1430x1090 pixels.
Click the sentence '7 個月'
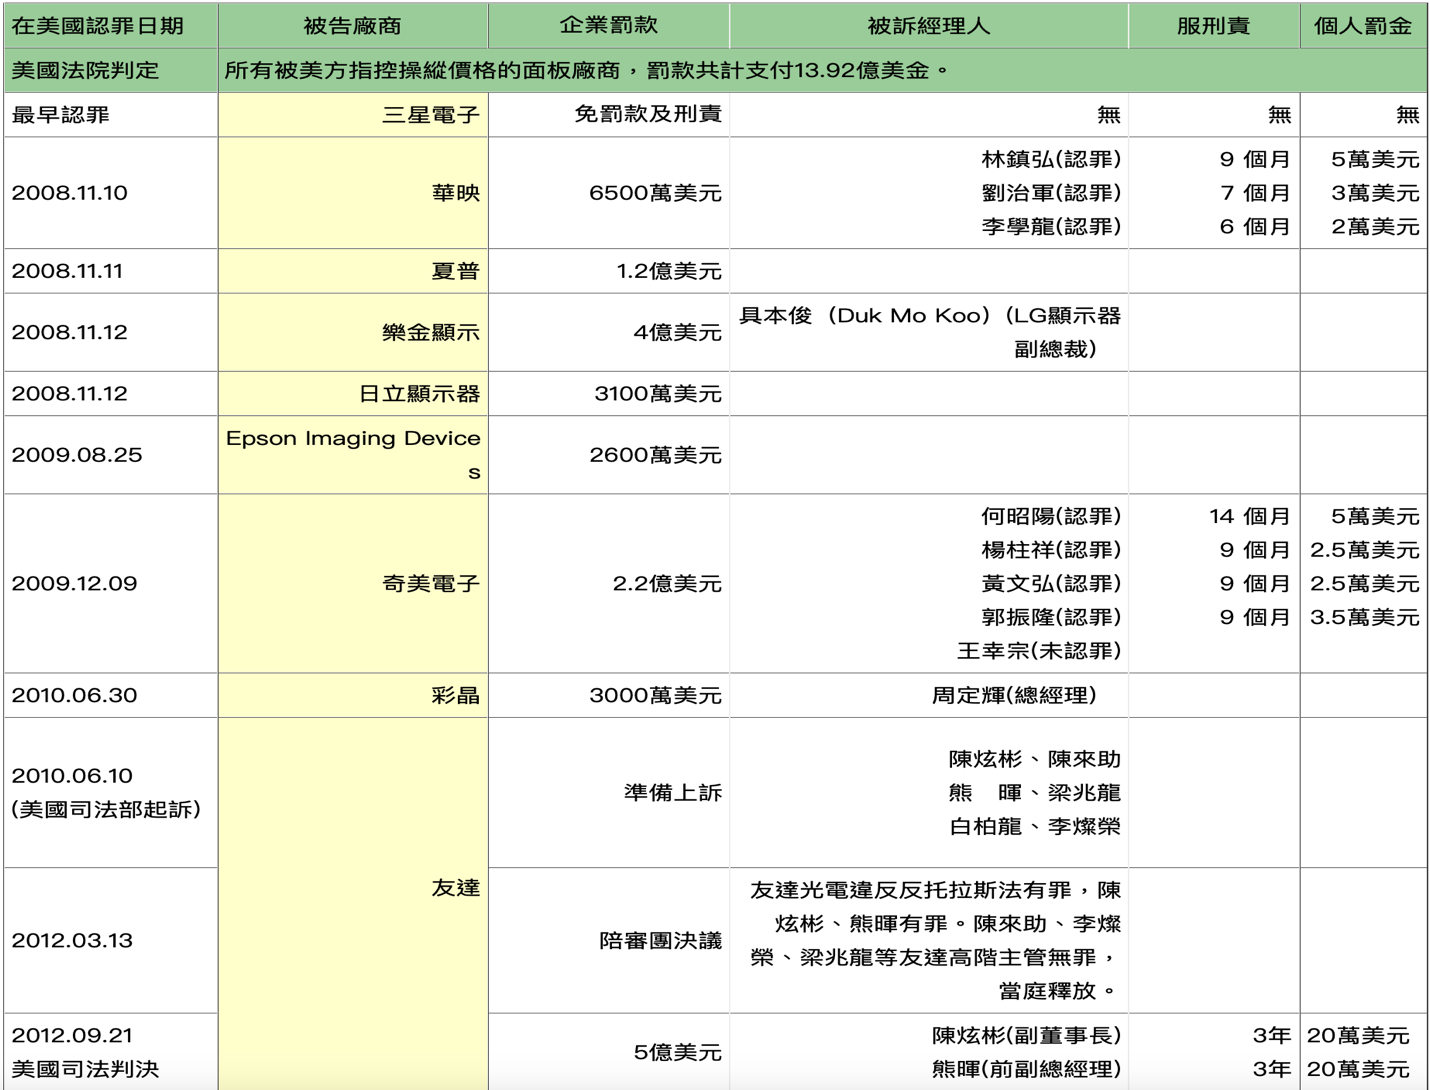[1255, 193]
